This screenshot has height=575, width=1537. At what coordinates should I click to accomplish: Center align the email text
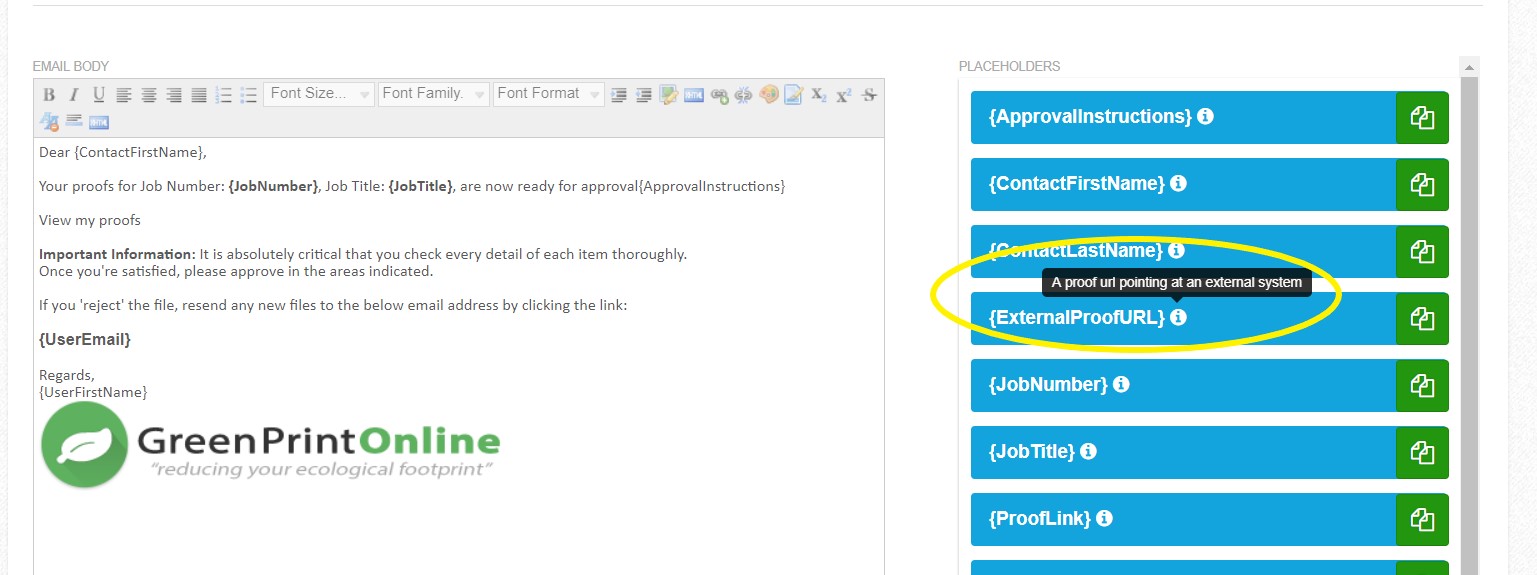coord(149,95)
